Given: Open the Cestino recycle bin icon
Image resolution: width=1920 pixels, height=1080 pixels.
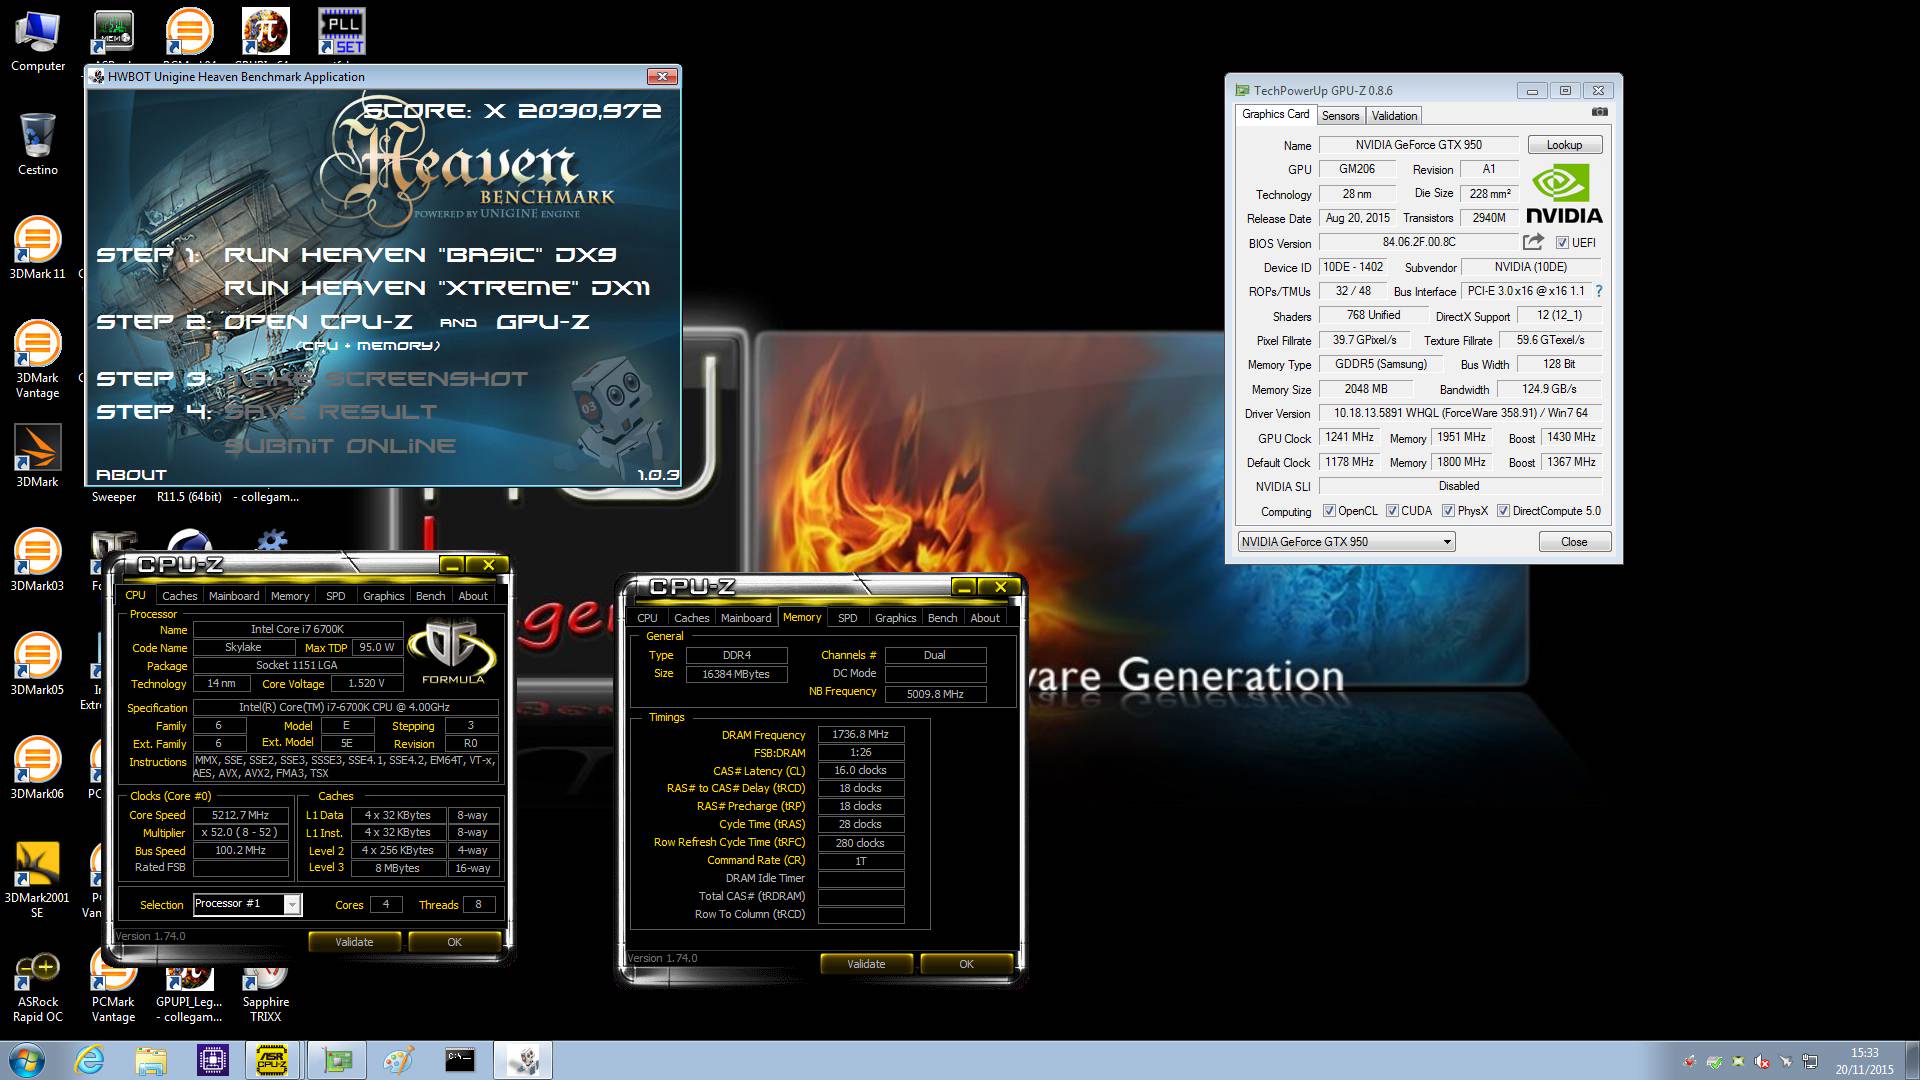Looking at the screenshot, I should tap(38, 144).
